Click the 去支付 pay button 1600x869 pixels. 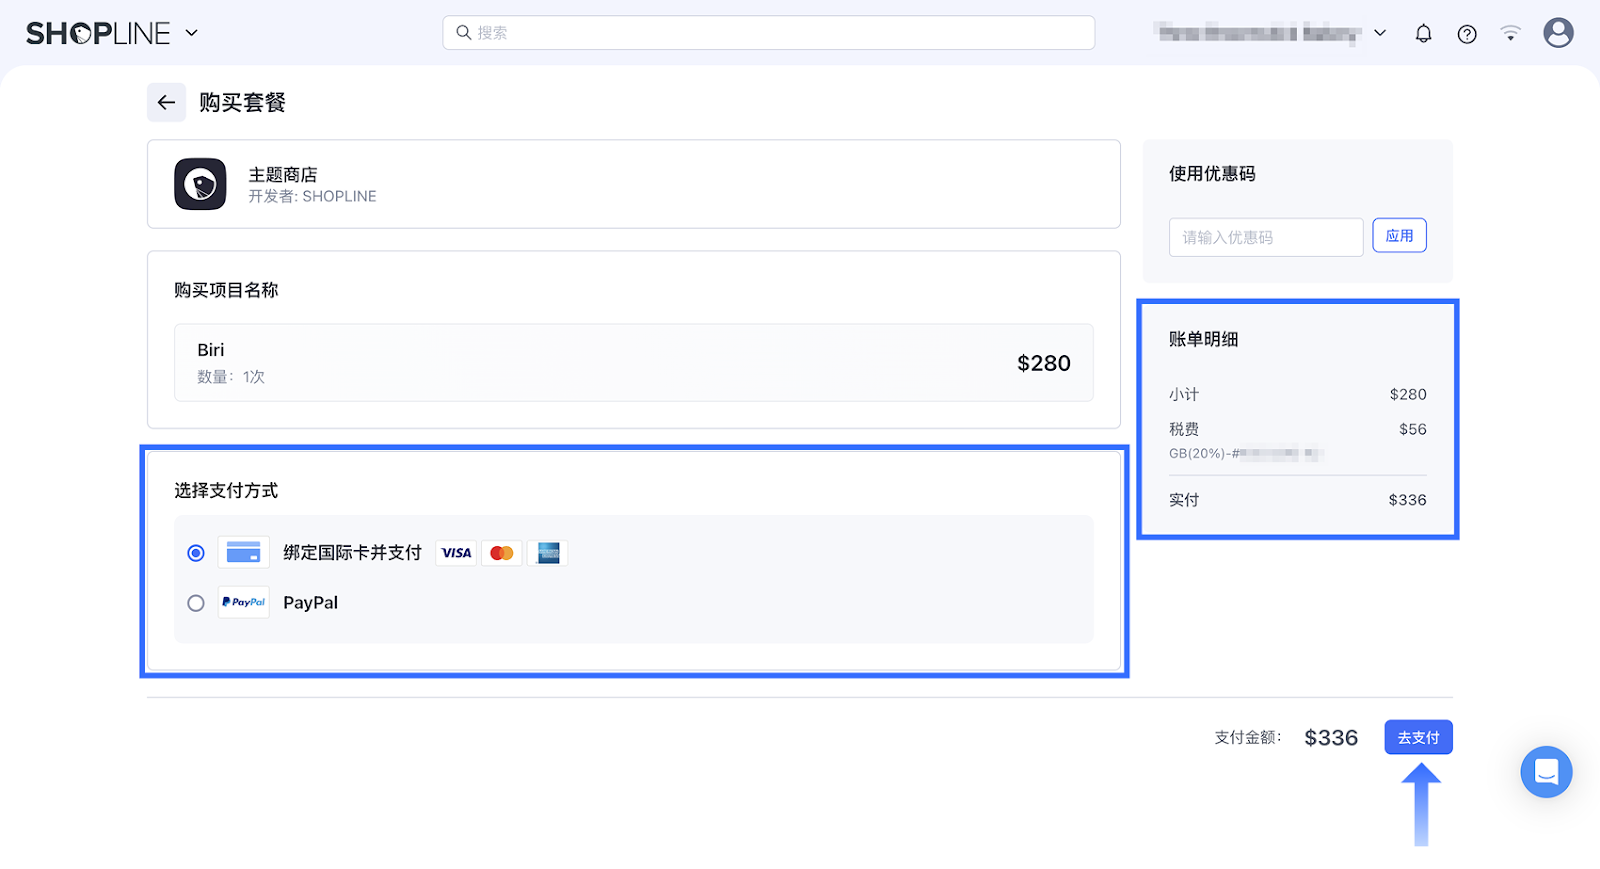(1418, 737)
